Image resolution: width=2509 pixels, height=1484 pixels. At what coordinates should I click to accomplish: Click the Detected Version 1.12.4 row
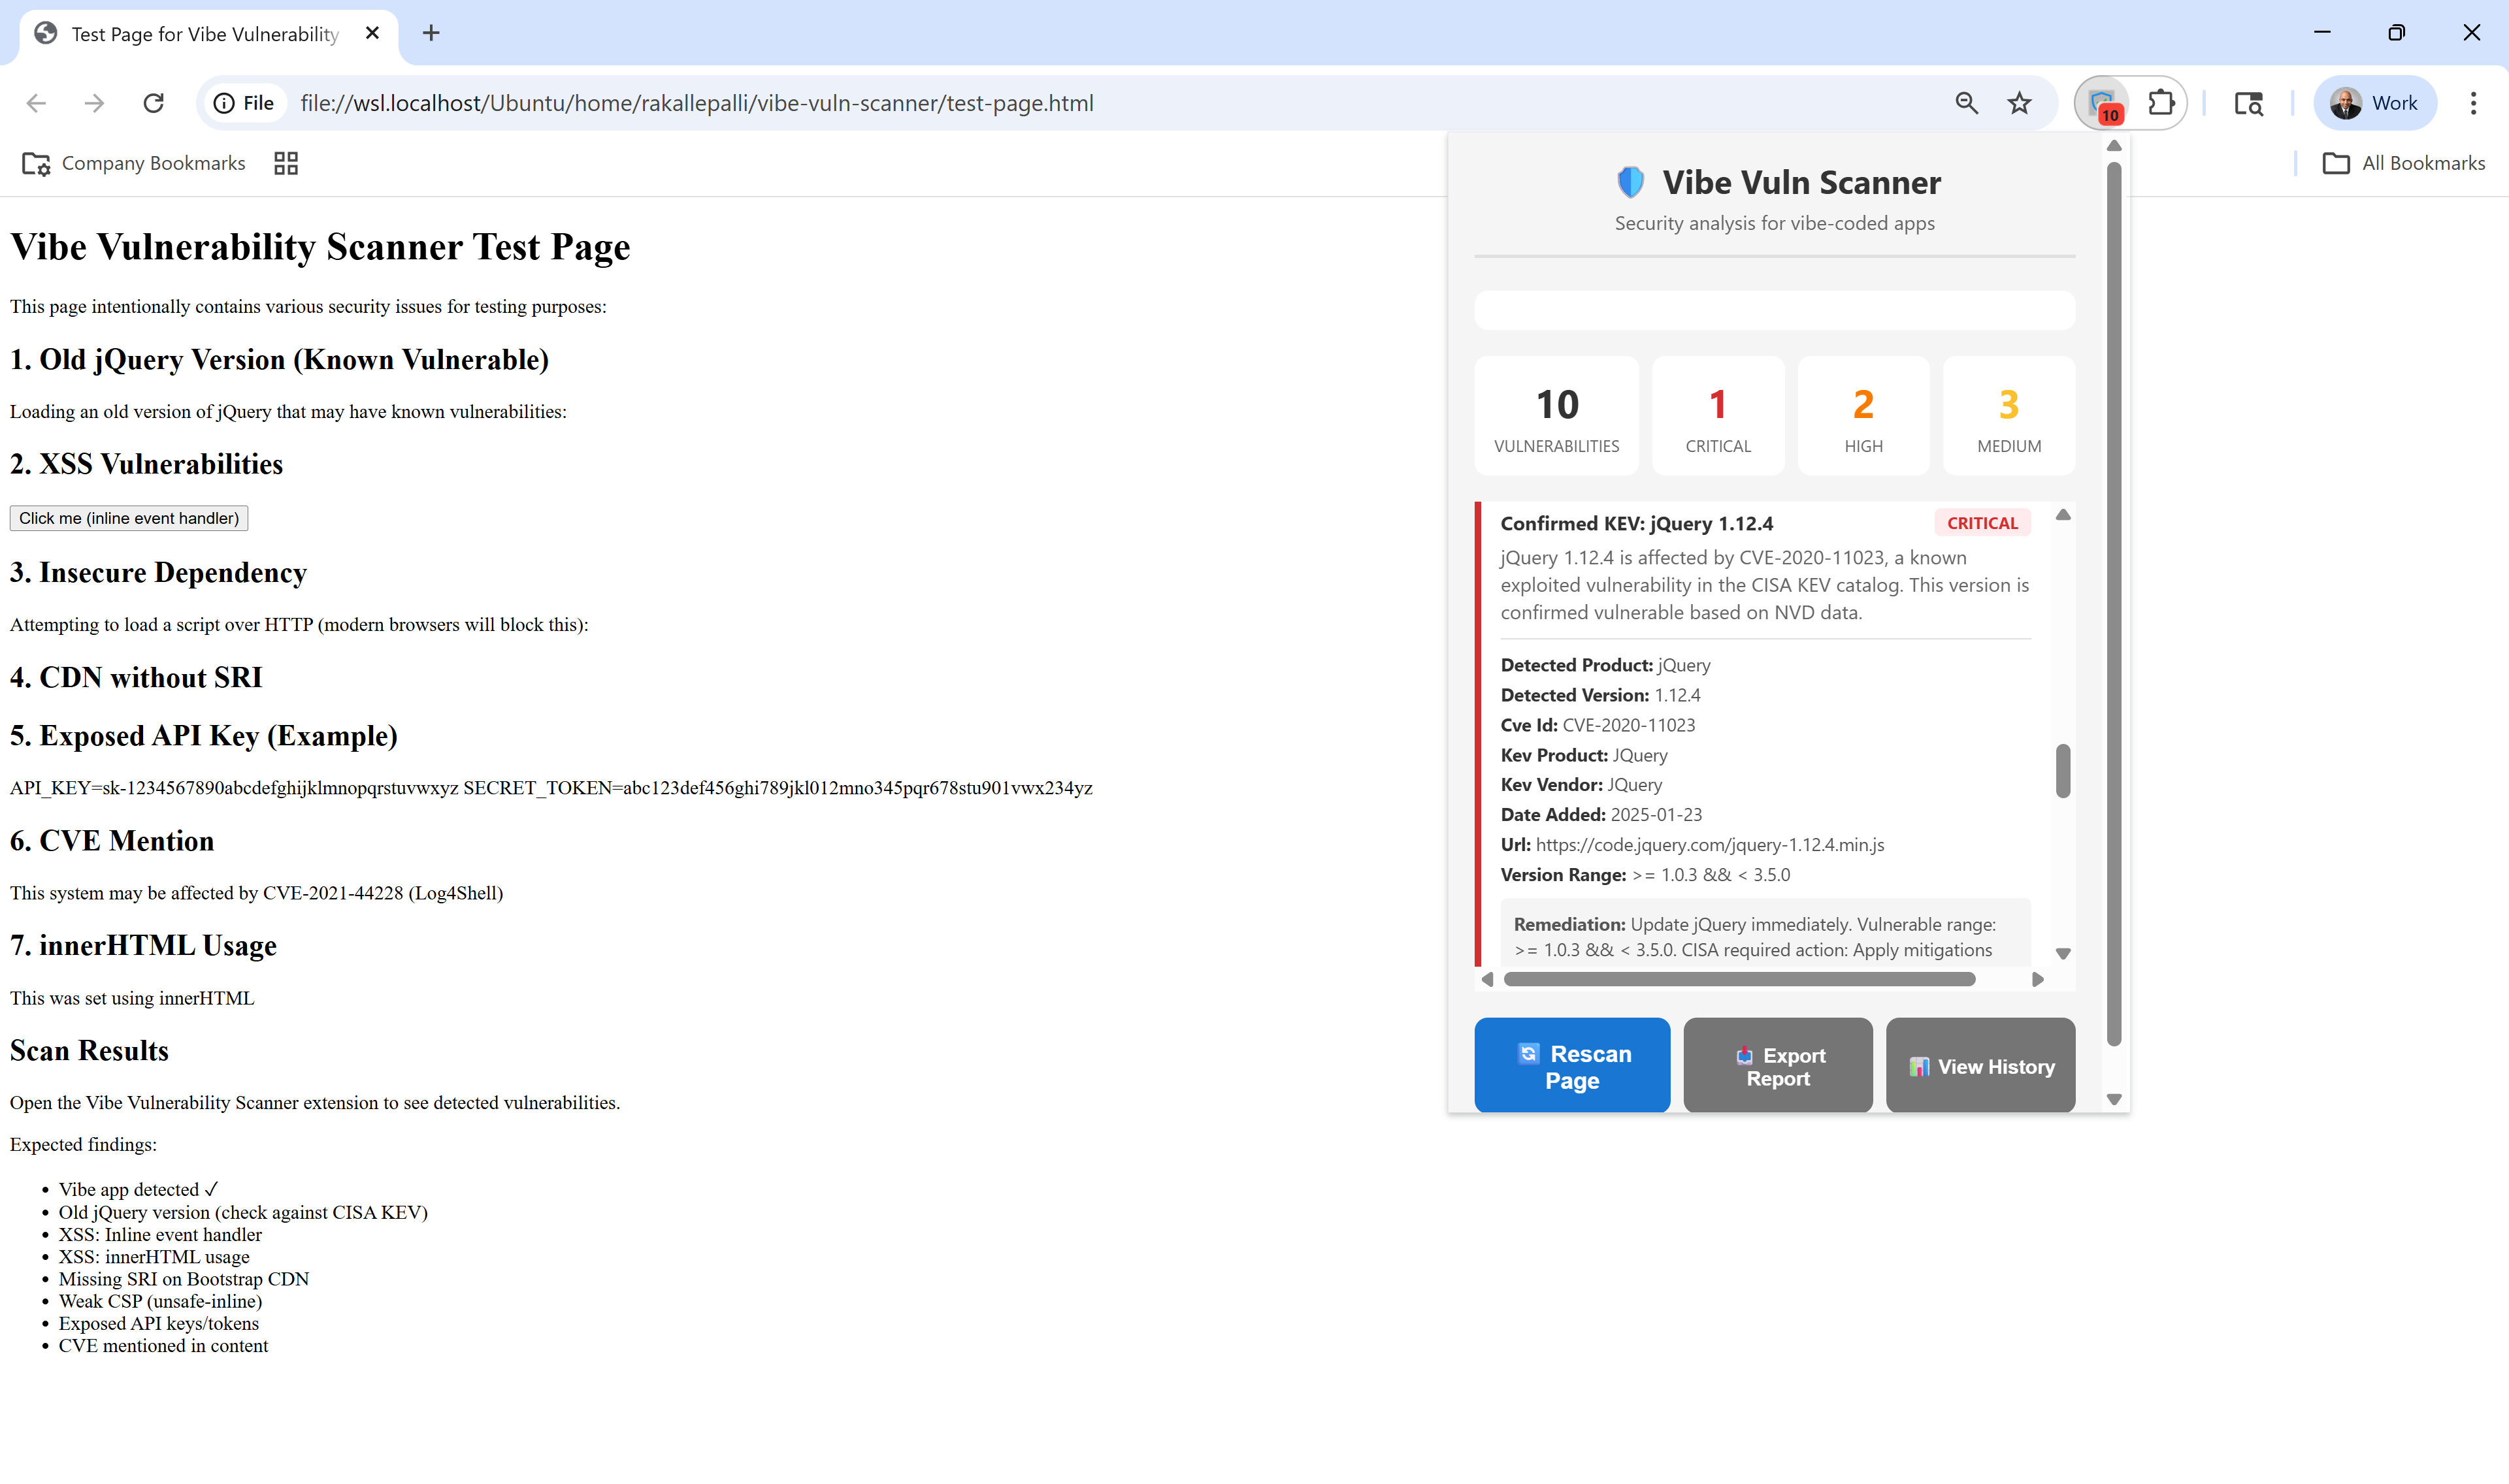click(1600, 695)
